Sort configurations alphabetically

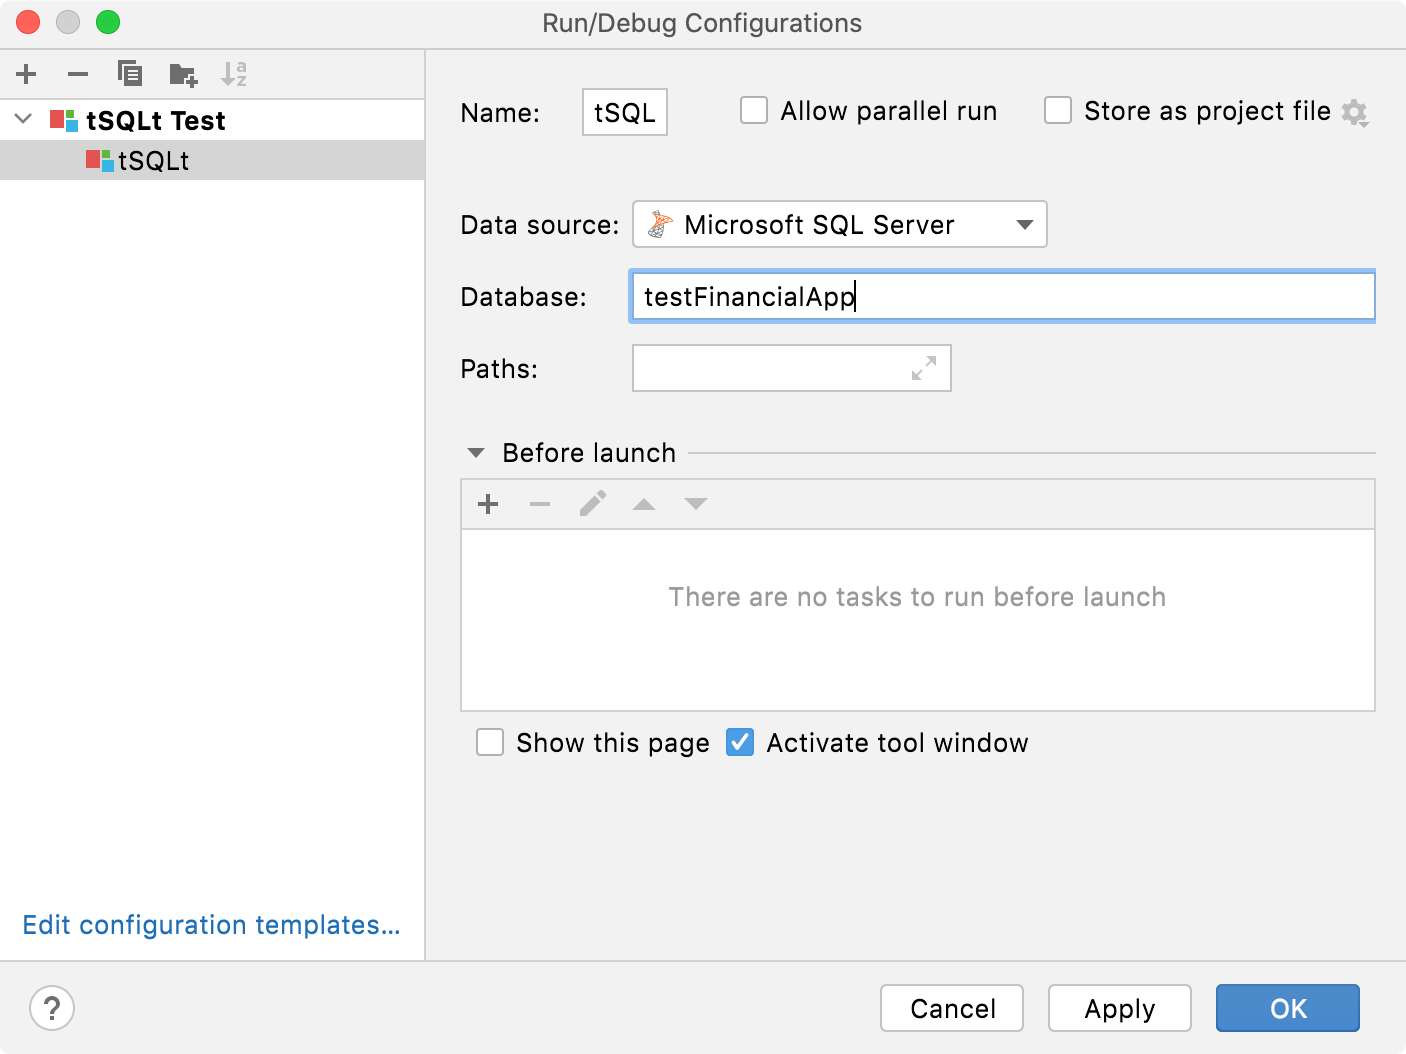[235, 73]
